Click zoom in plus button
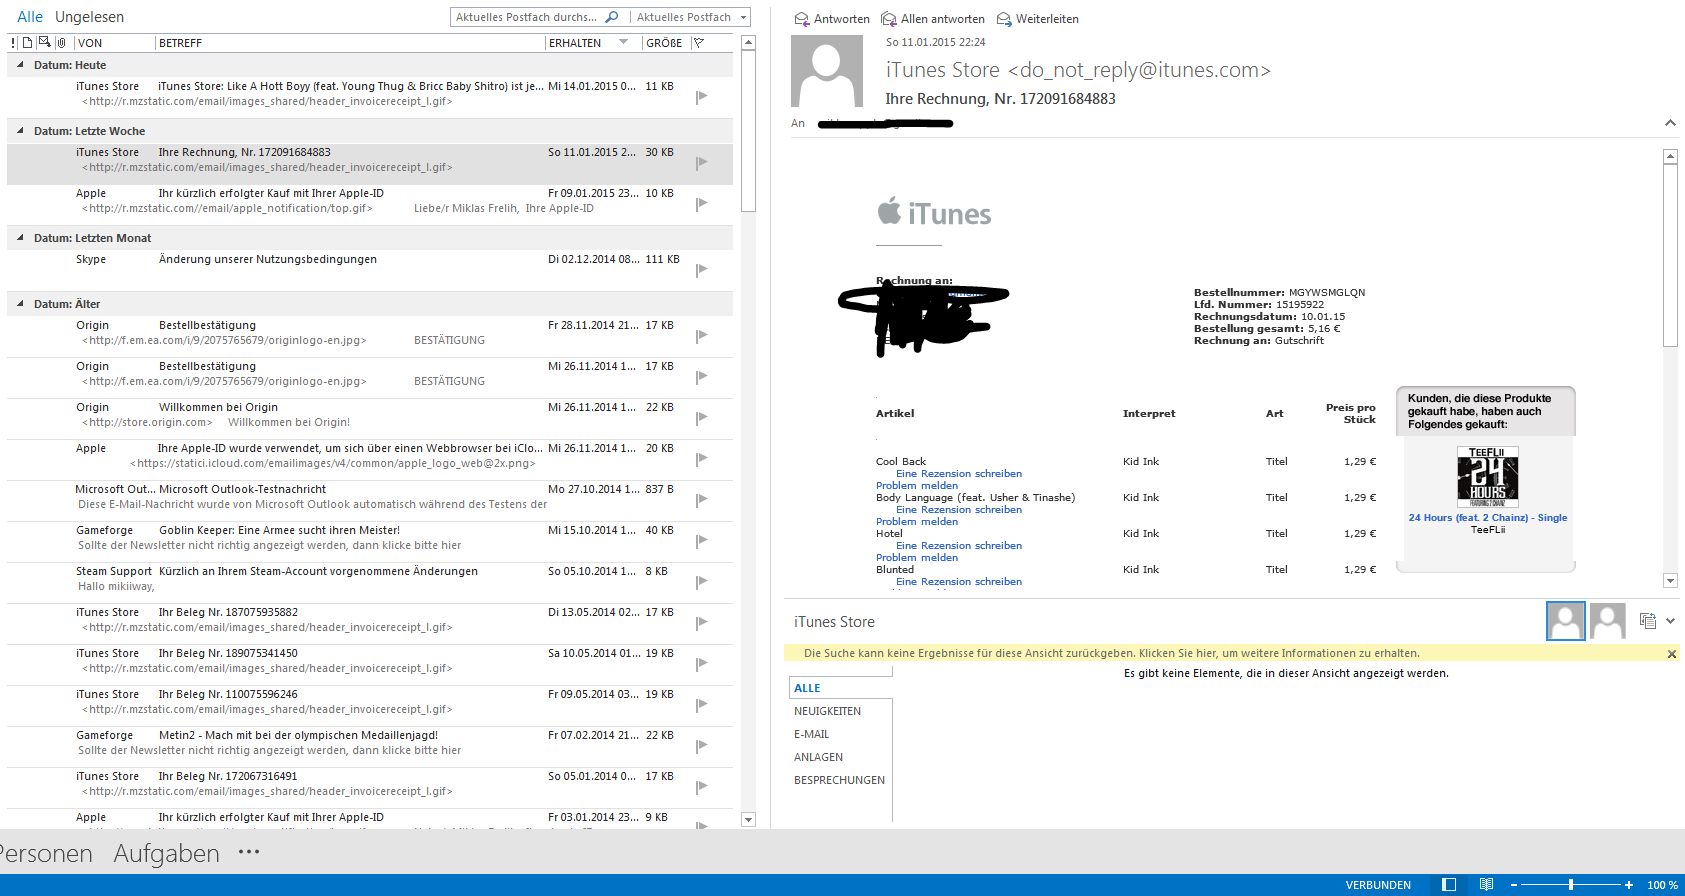 coord(1629,885)
